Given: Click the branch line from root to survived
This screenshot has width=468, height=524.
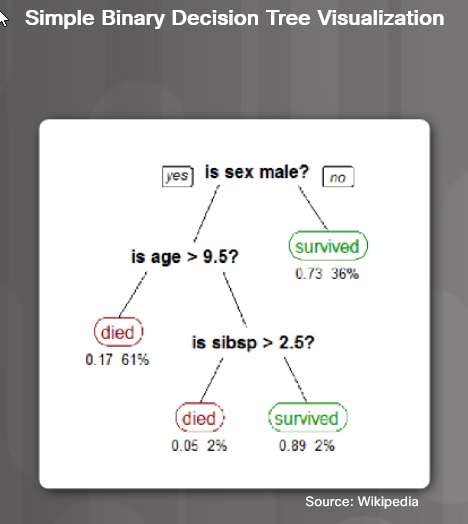Looking at the screenshot, I should 313,208.
